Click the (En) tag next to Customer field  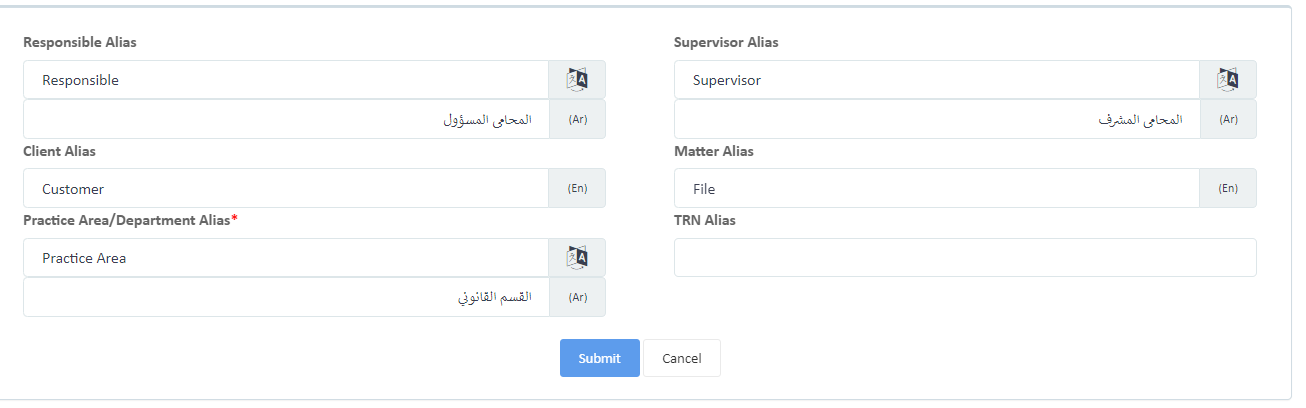[x=577, y=188]
